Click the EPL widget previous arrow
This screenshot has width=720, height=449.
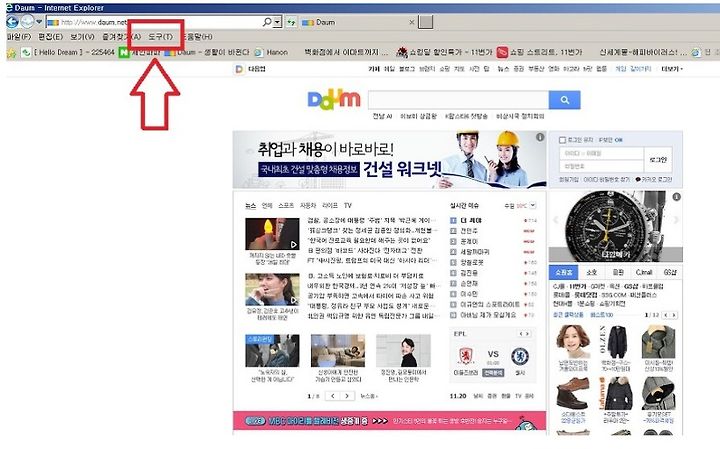pos(521,334)
